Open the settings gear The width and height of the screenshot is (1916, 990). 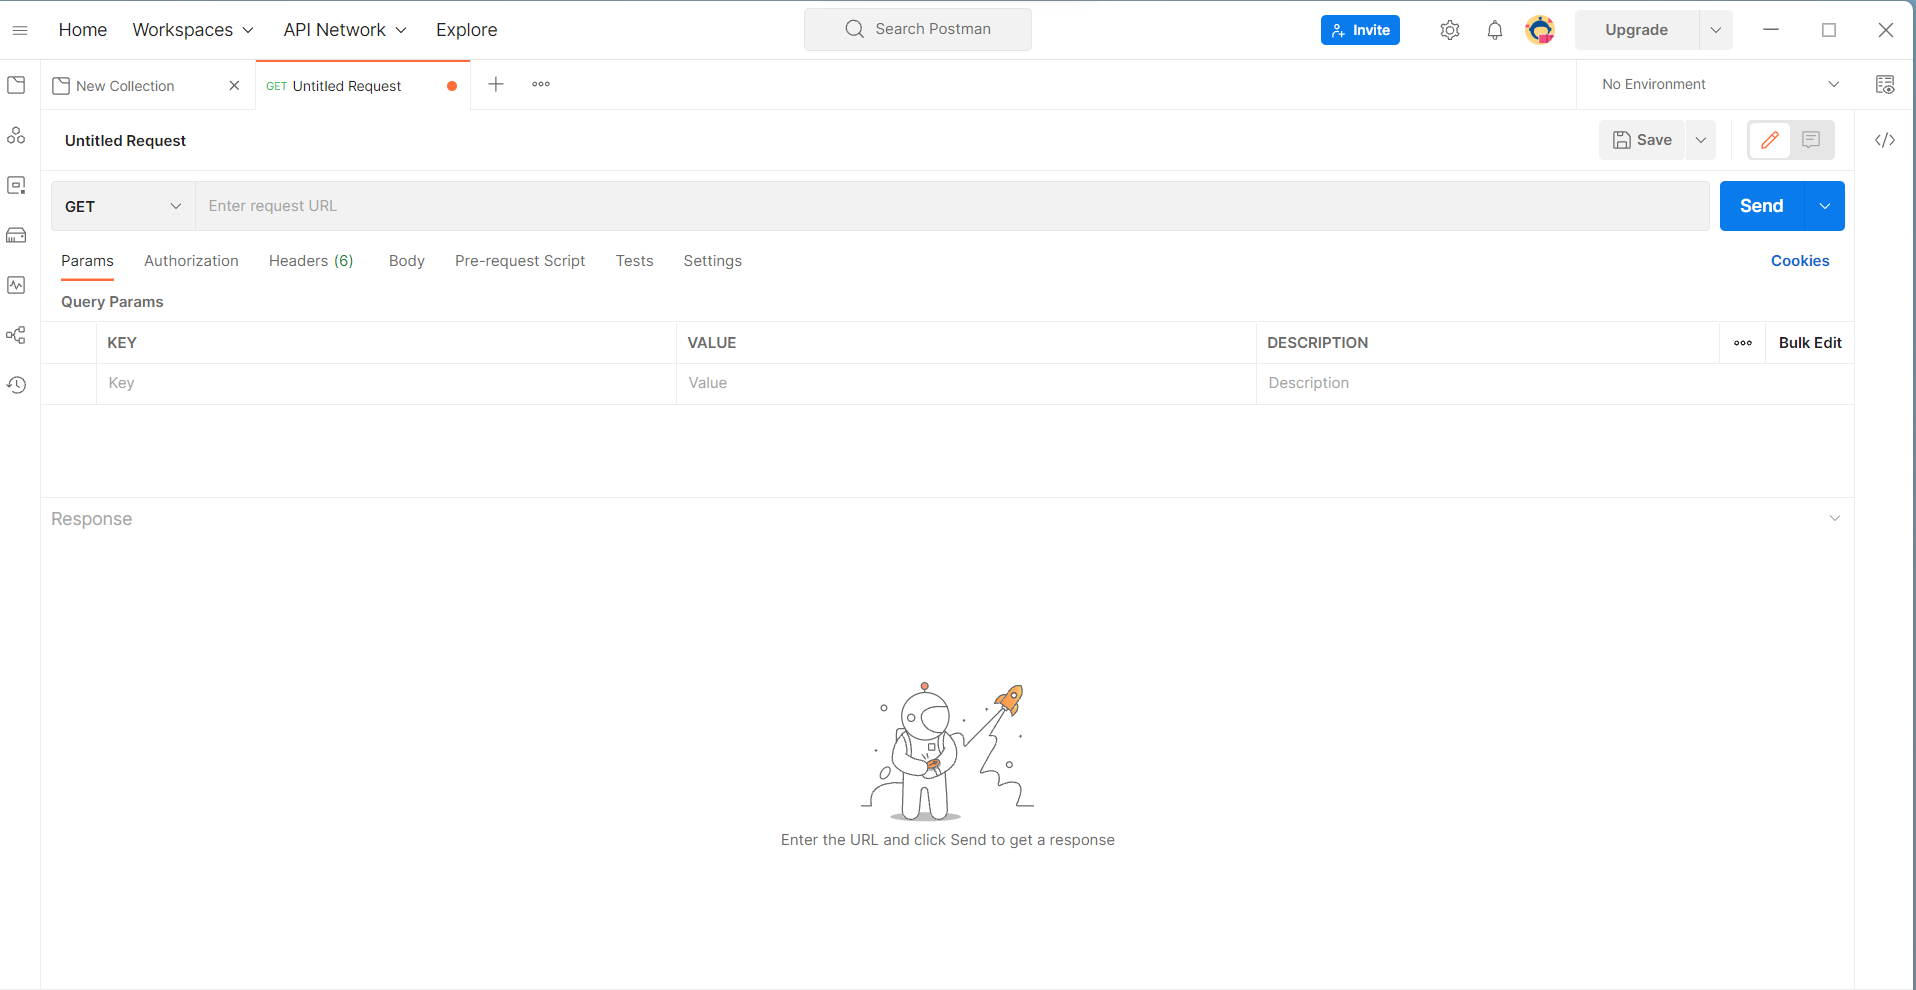(1449, 30)
